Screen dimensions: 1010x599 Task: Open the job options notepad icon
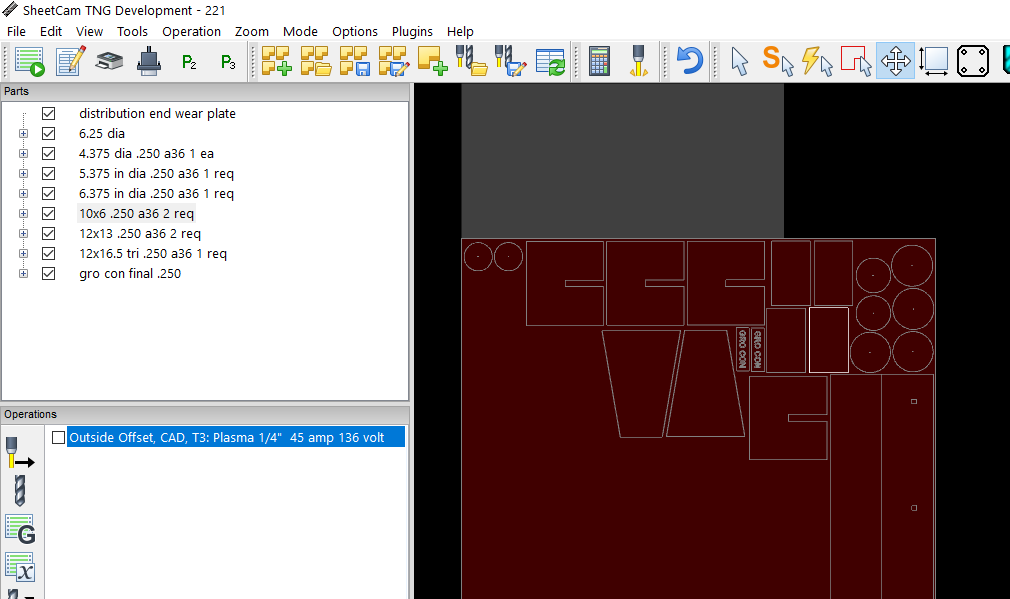pyautogui.click(x=70, y=62)
